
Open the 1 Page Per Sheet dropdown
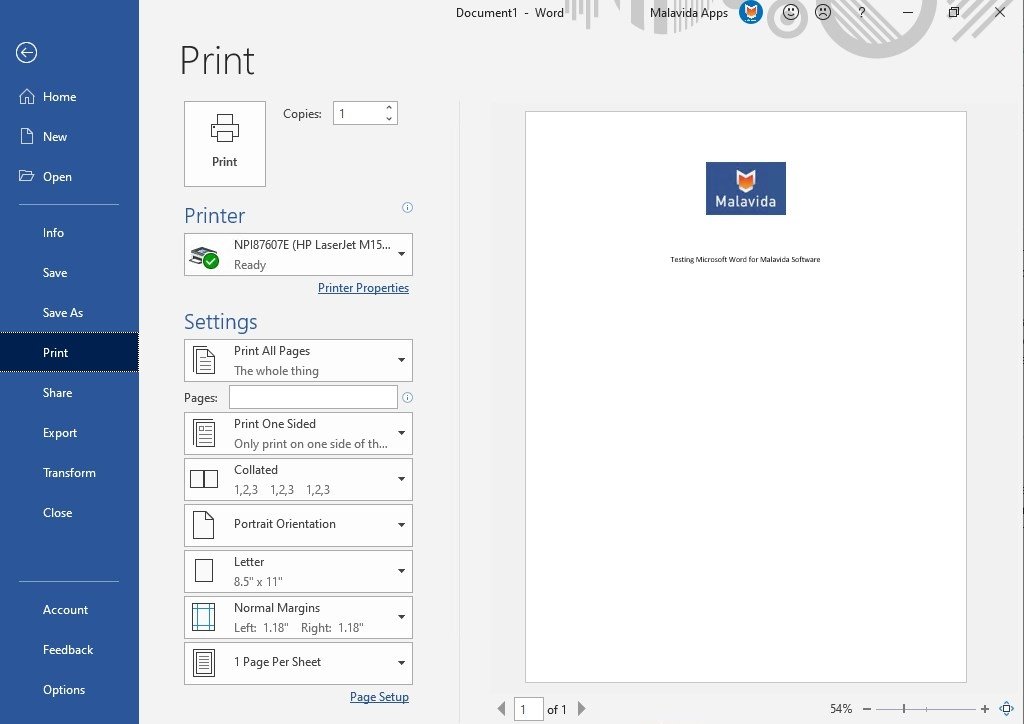pos(298,663)
